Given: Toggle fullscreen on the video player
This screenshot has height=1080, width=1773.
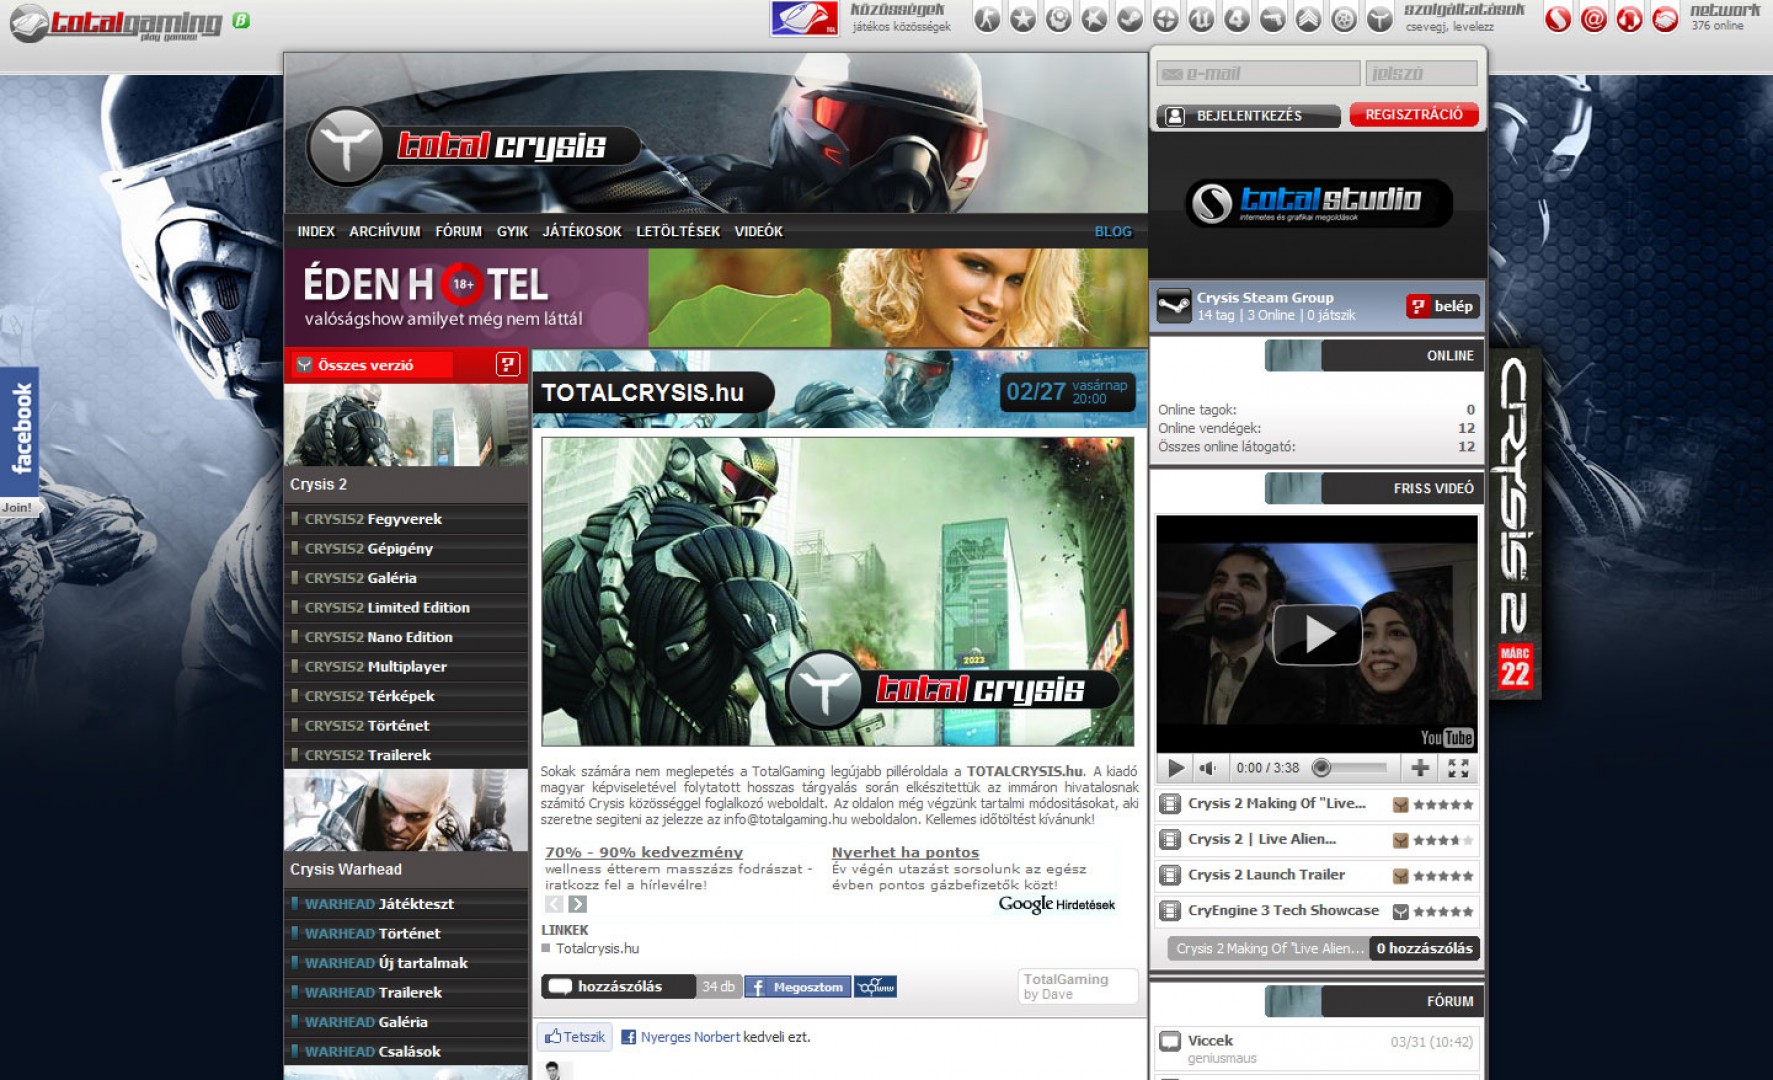Looking at the screenshot, I should click(1458, 768).
